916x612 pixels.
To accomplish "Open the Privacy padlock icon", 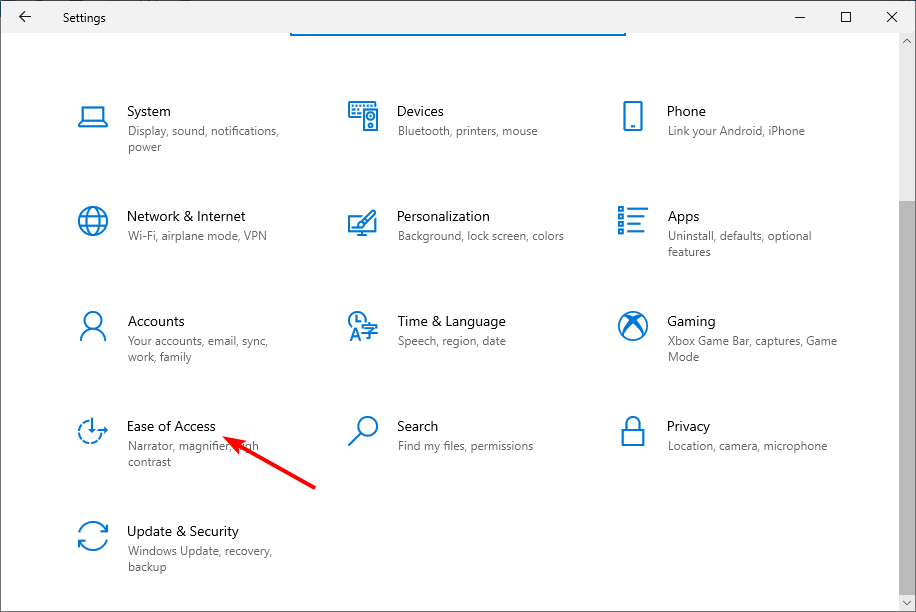I will pos(632,431).
